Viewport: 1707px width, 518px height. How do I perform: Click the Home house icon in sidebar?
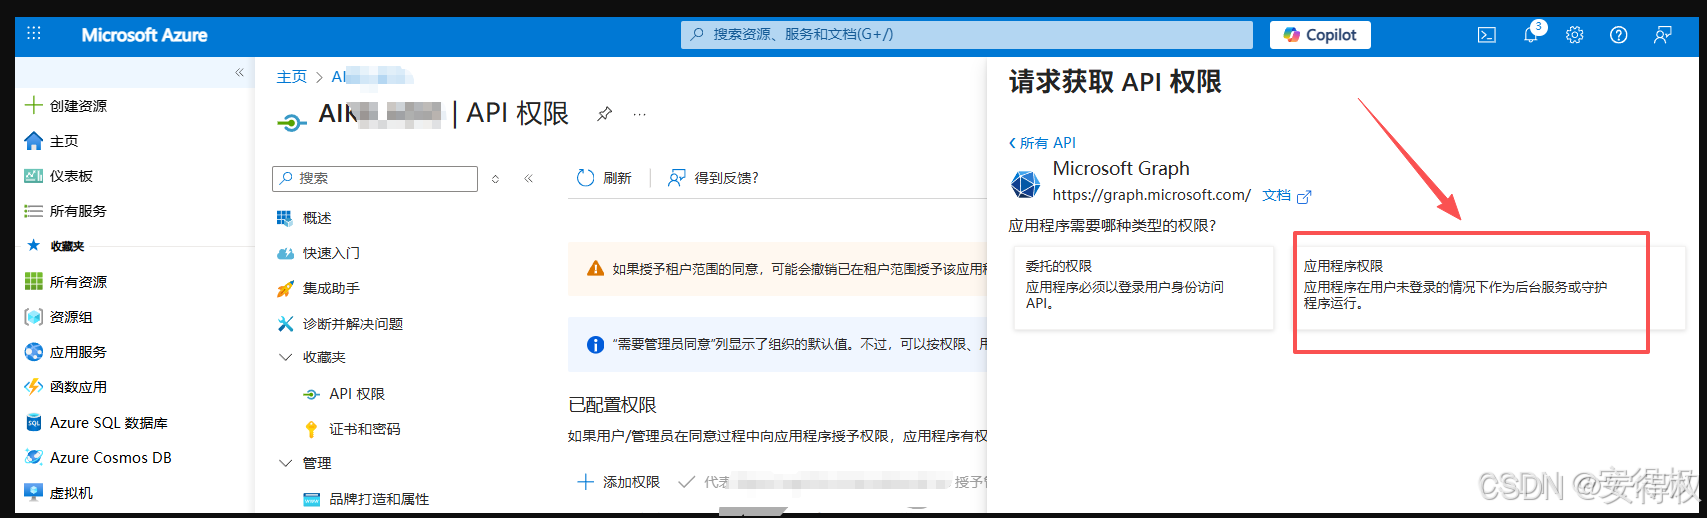(34, 141)
